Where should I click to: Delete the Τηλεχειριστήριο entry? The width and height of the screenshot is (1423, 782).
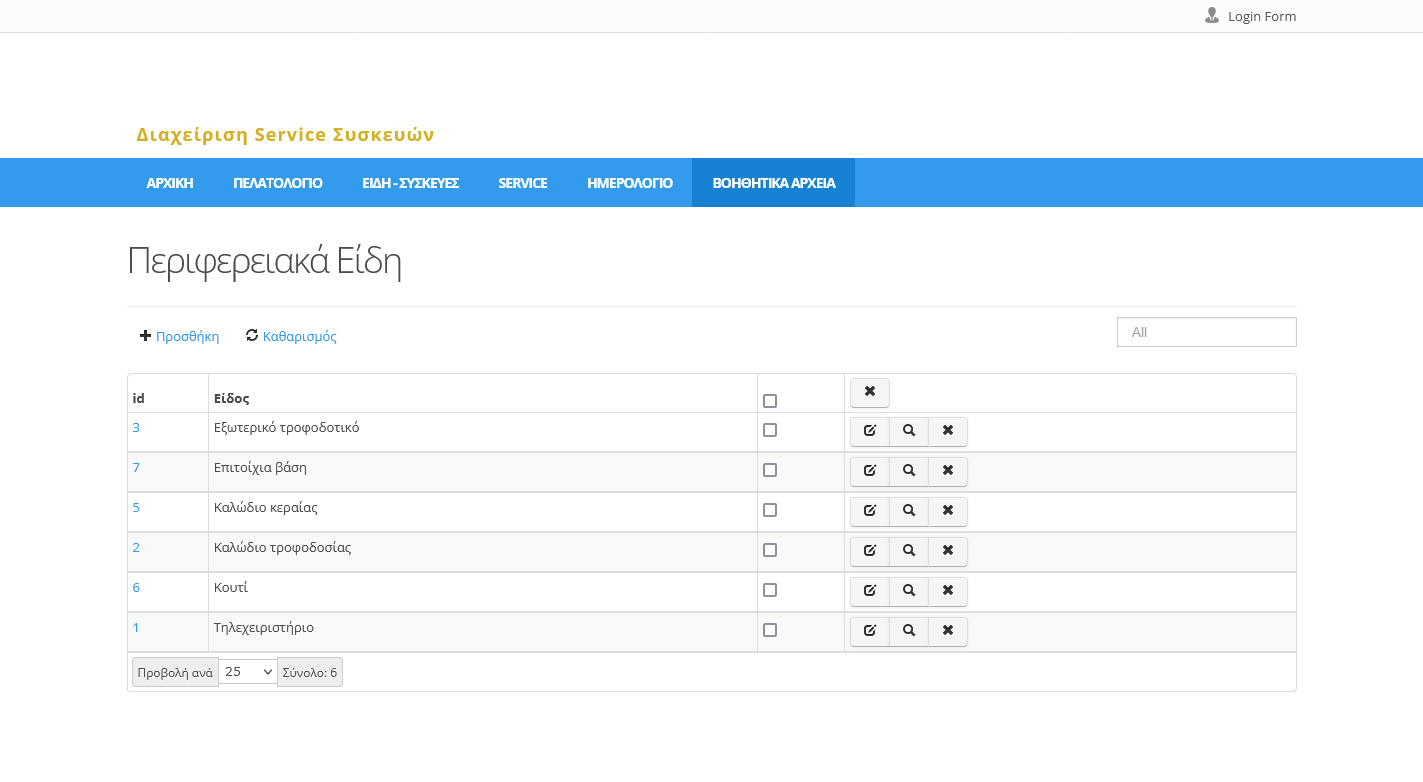(947, 631)
